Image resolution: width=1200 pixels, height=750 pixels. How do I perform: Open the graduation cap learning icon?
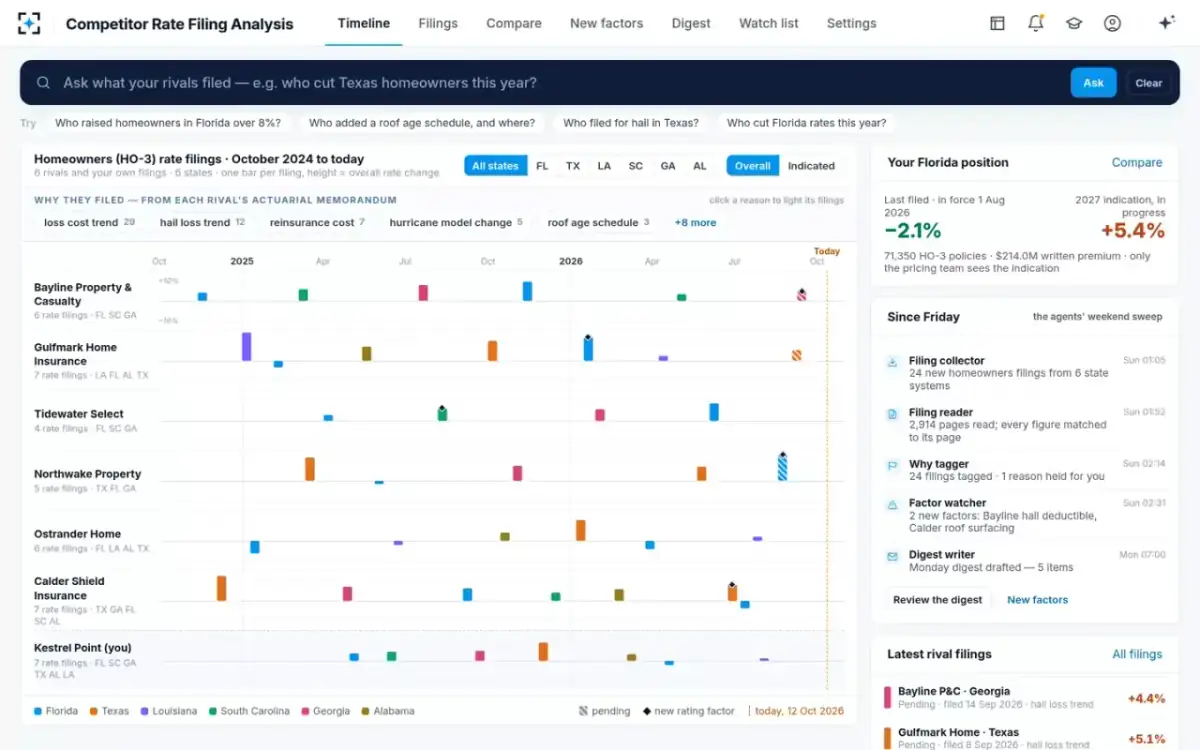click(x=1074, y=23)
